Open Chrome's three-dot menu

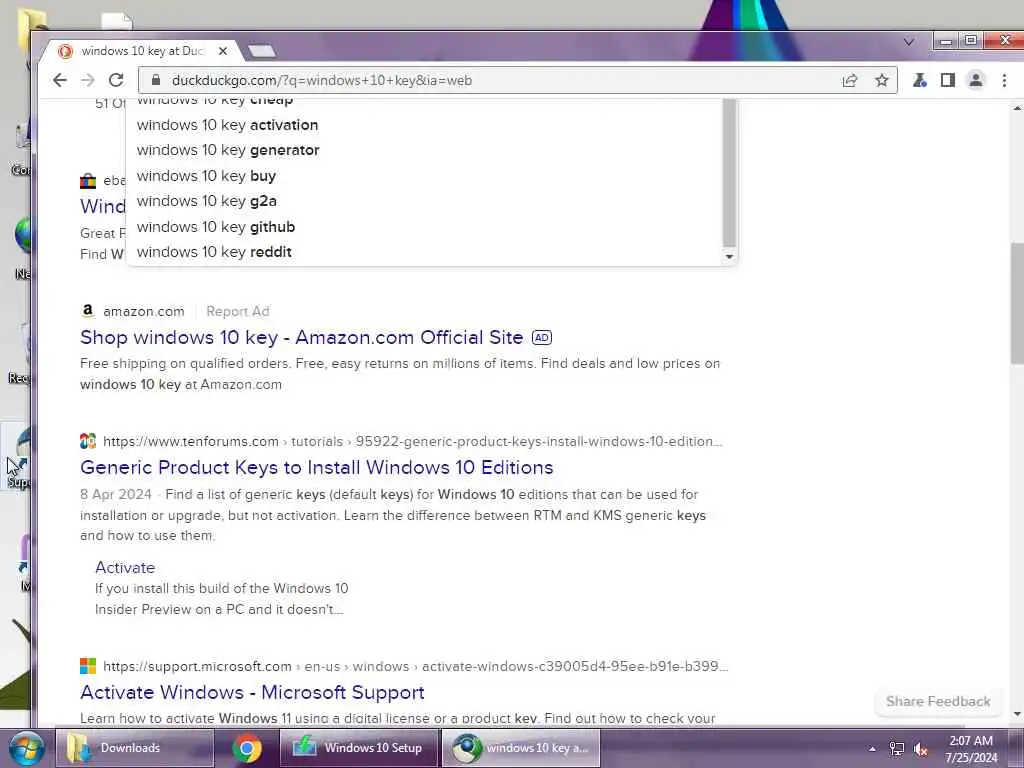coord(1004,80)
